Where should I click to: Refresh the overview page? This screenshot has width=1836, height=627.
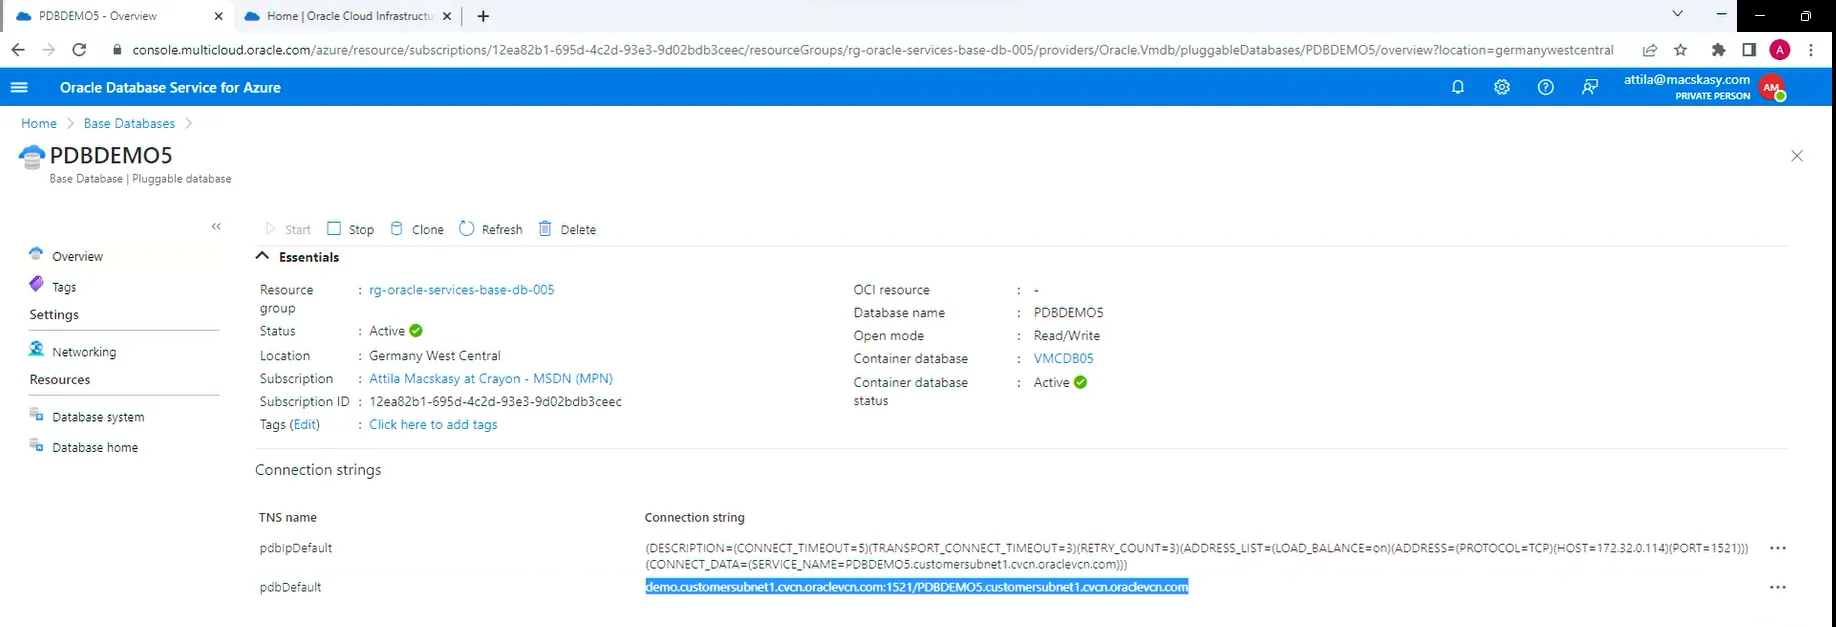[491, 229]
